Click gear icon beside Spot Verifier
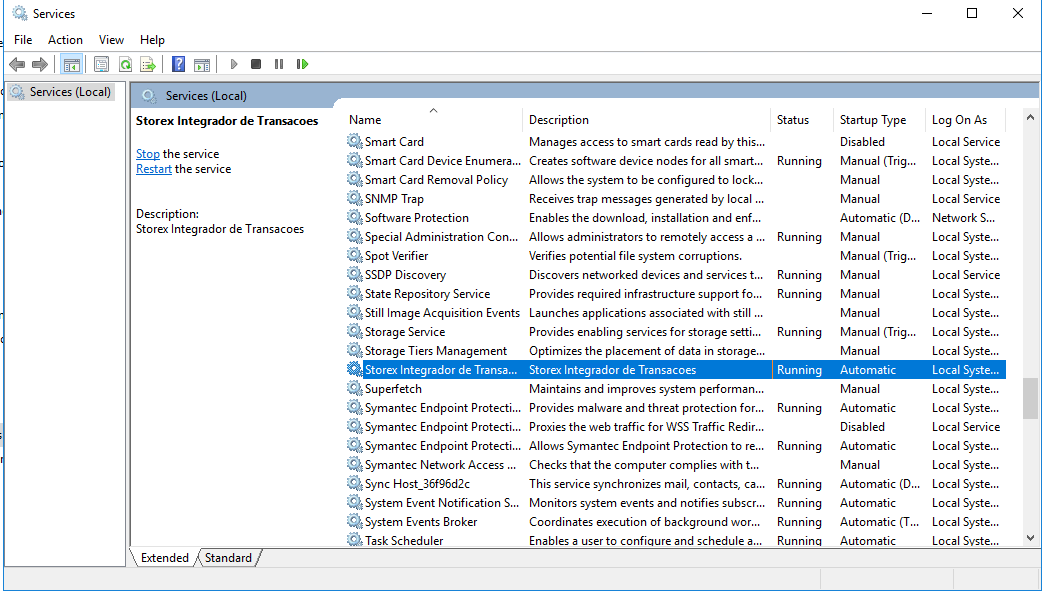The image size is (1042, 591). click(x=355, y=255)
